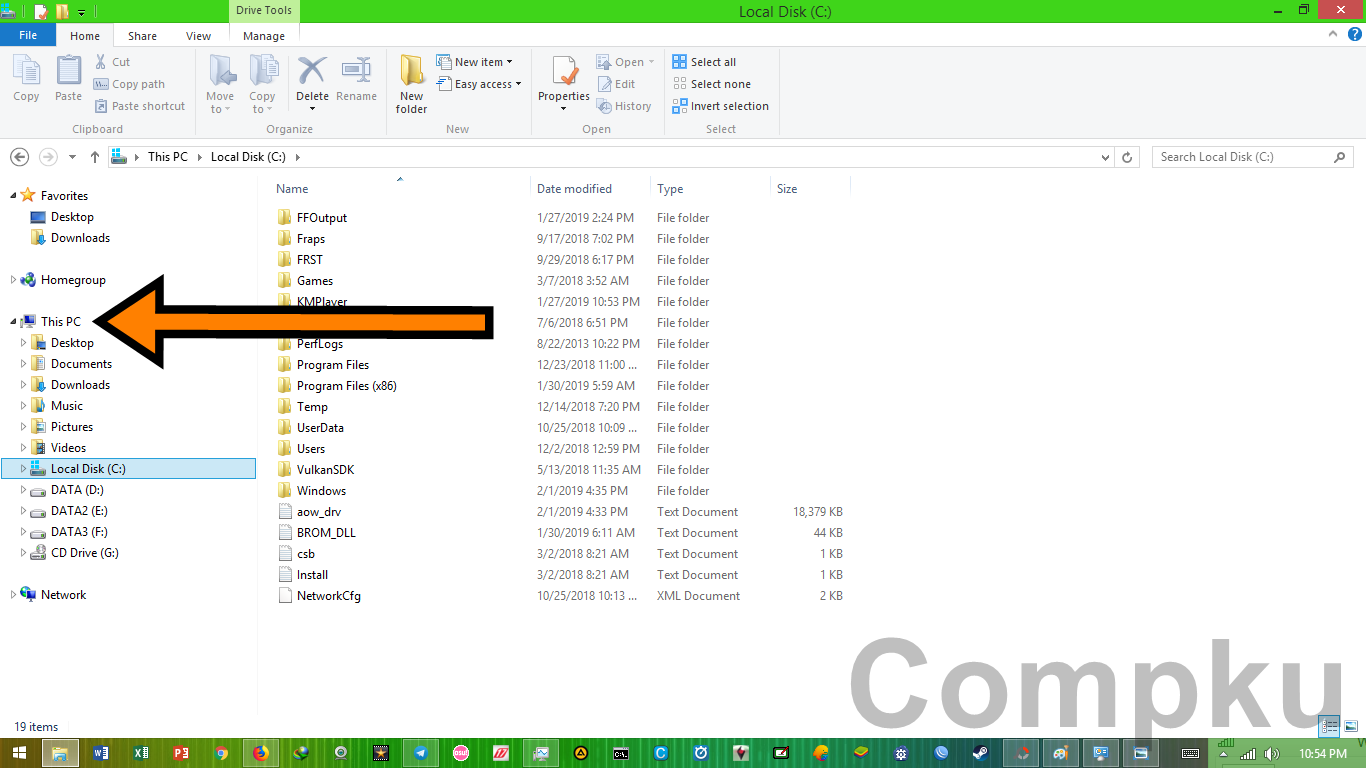Open Excel from the taskbar

pos(141,753)
